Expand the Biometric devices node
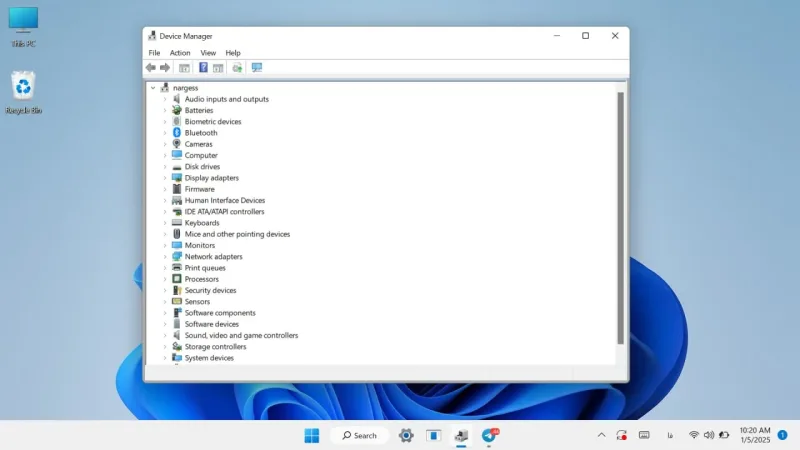The width and height of the screenshot is (800, 450). point(165,121)
